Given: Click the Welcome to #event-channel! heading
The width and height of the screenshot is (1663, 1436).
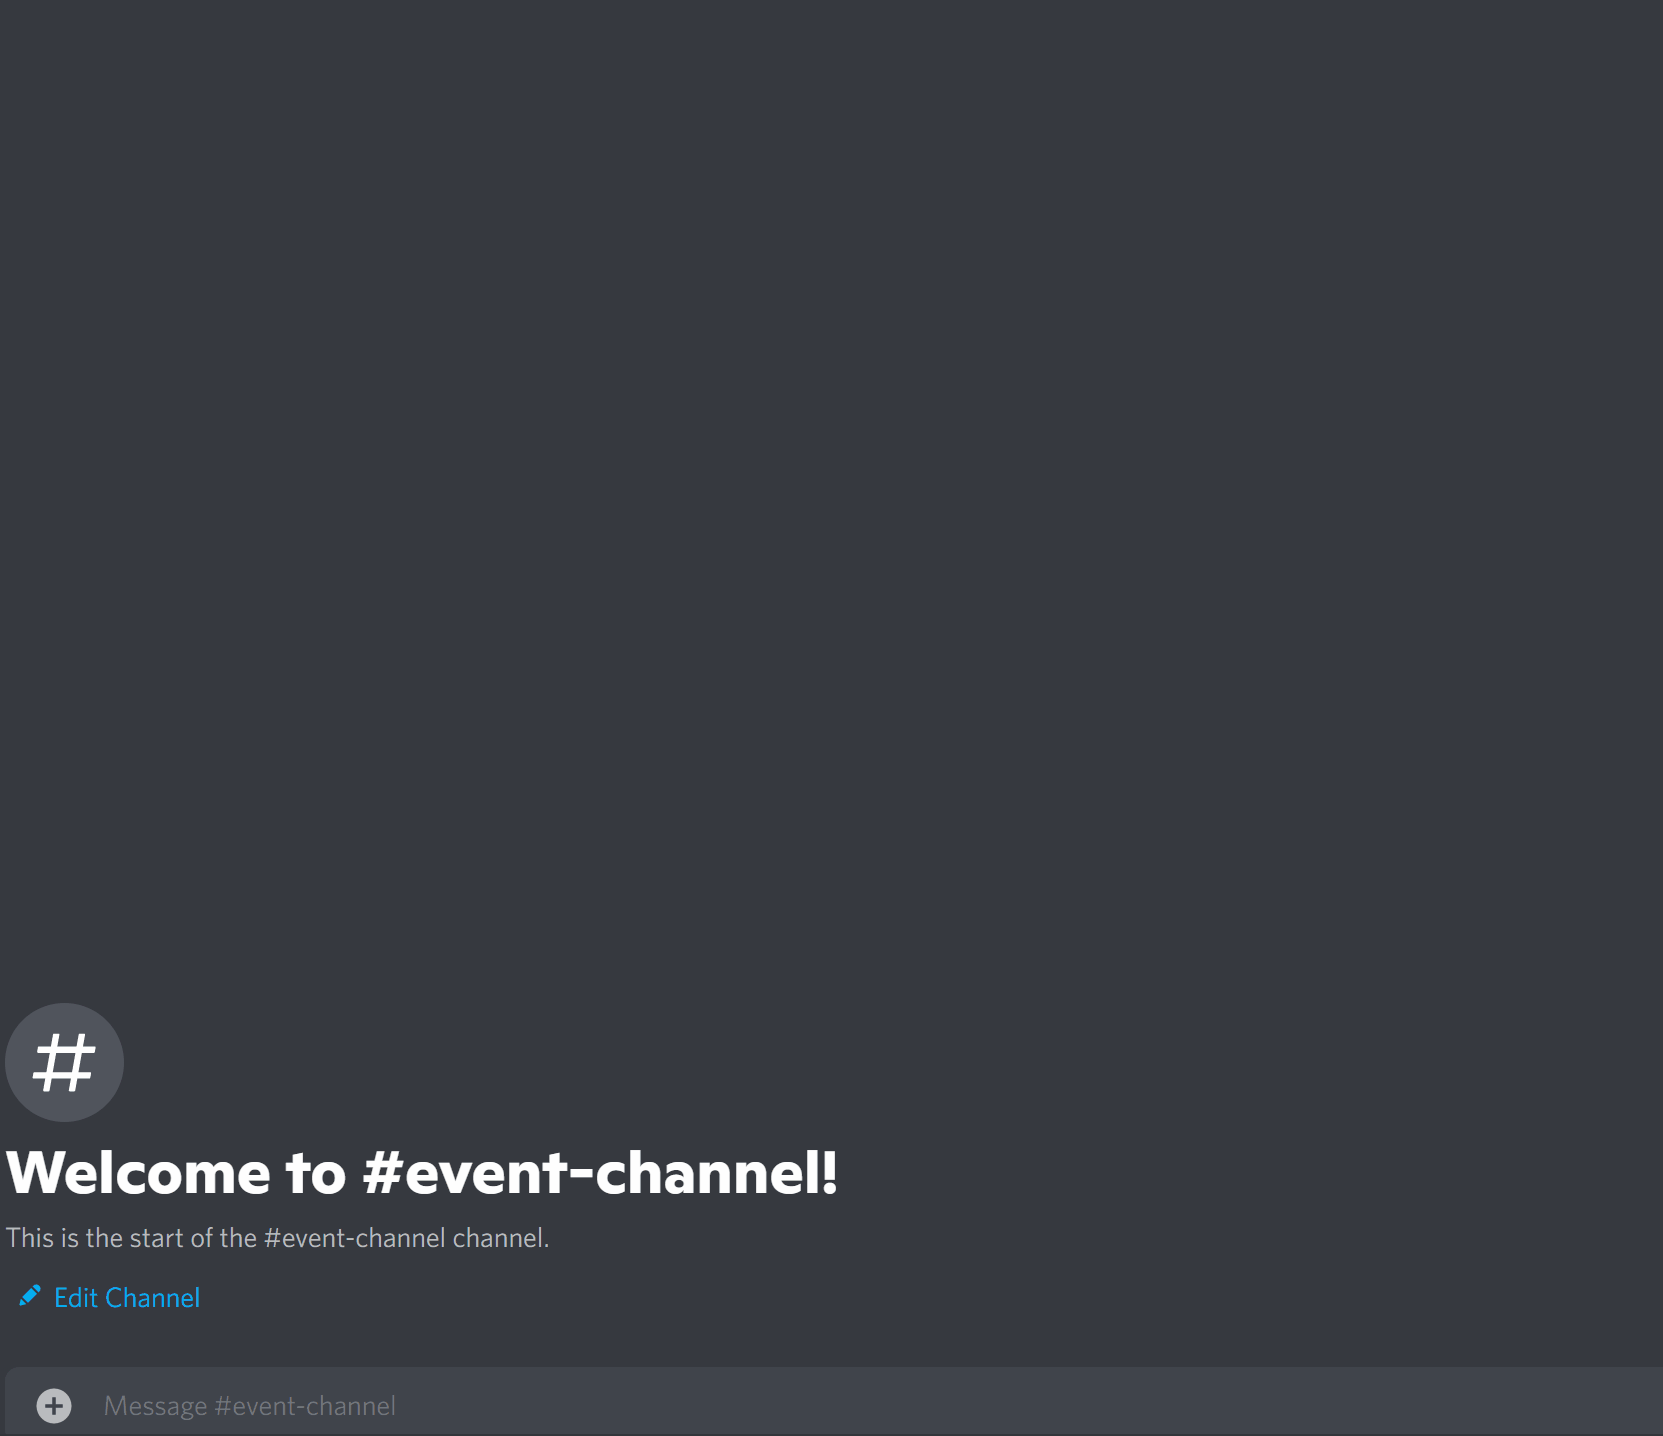Looking at the screenshot, I should (421, 1172).
